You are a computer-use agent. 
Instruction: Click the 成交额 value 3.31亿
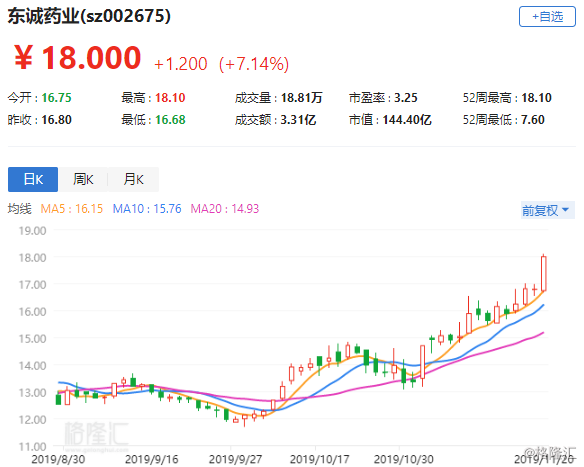tap(298, 120)
